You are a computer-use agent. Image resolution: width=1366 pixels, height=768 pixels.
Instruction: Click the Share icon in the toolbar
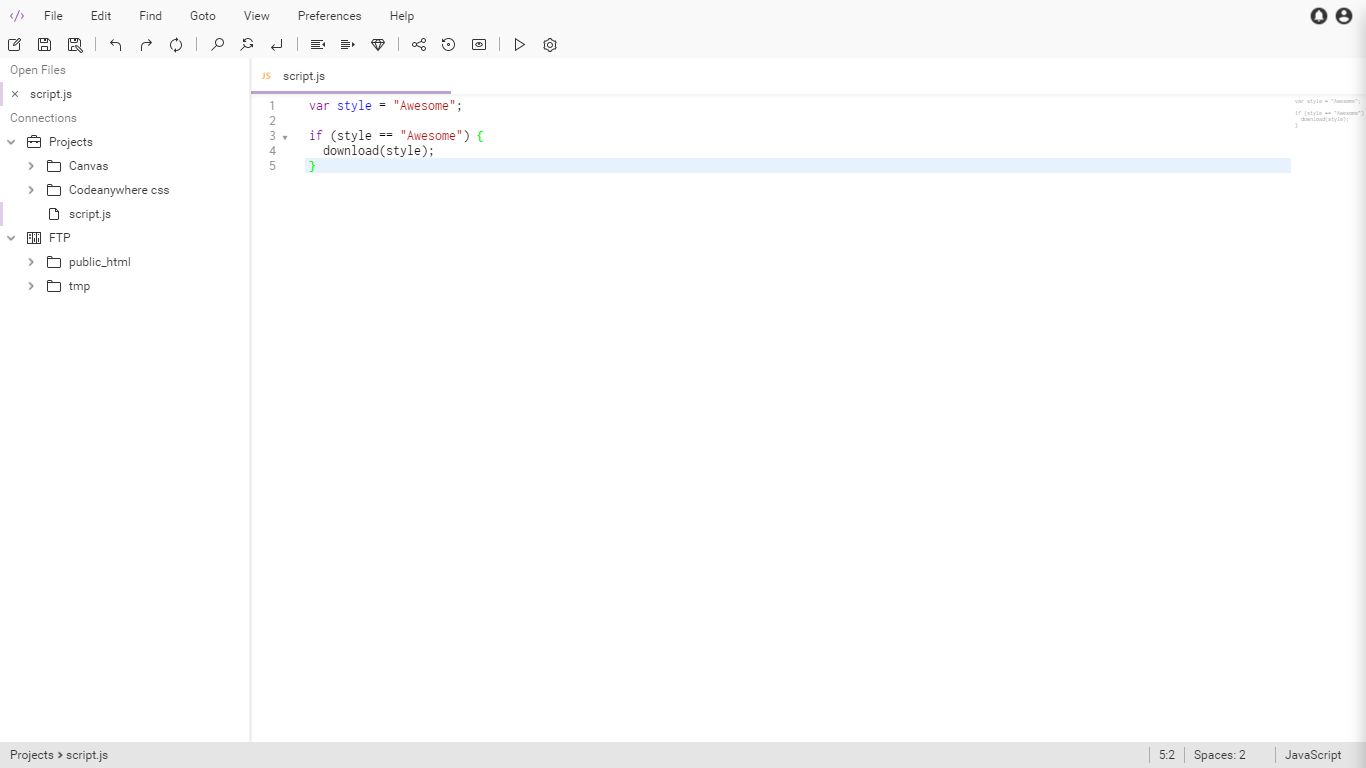[419, 44]
